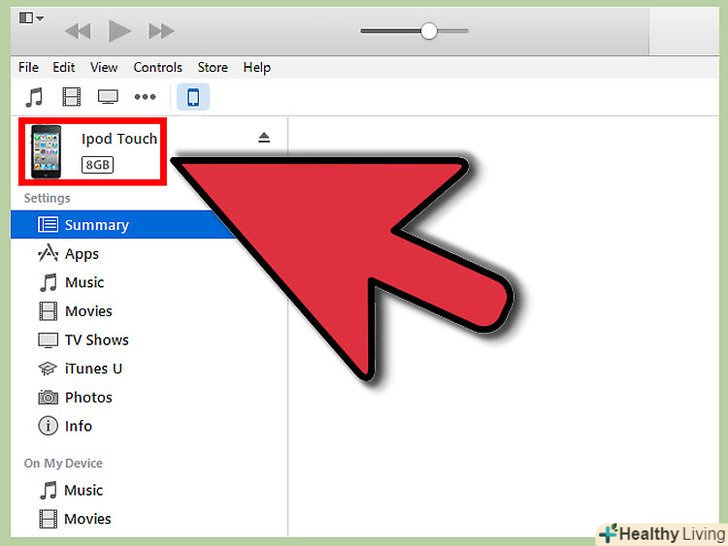Switch to the Music library icon
This screenshot has width=728, height=546.
tap(34, 97)
